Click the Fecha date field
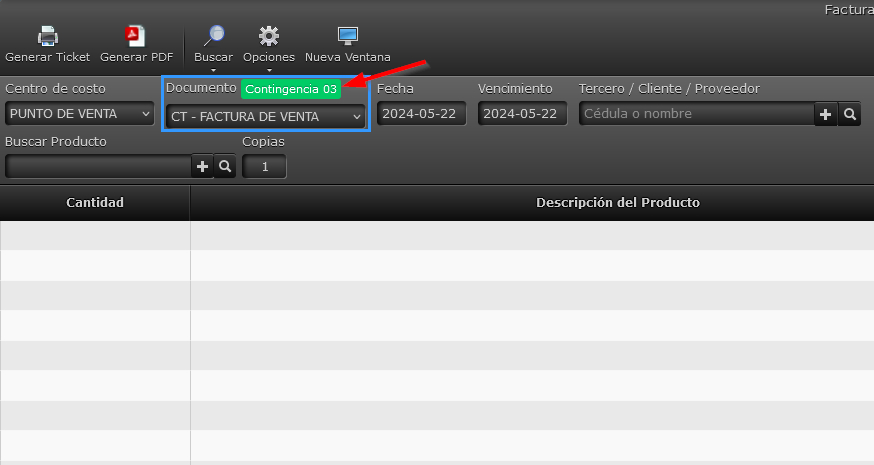874x465 pixels. (421, 114)
